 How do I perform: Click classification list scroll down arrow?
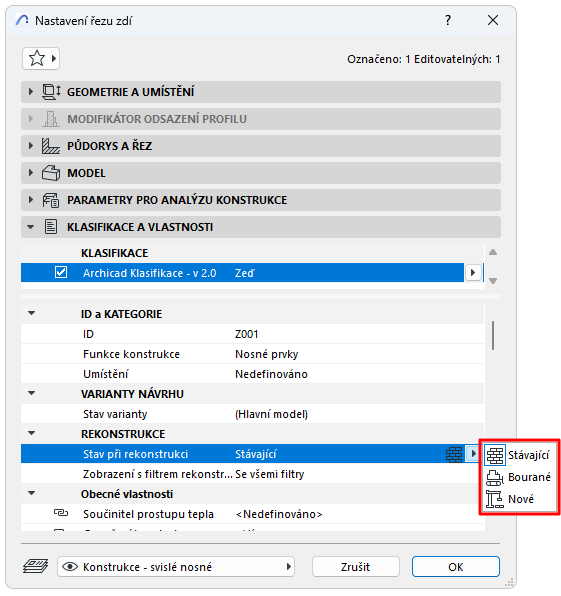(493, 281)
